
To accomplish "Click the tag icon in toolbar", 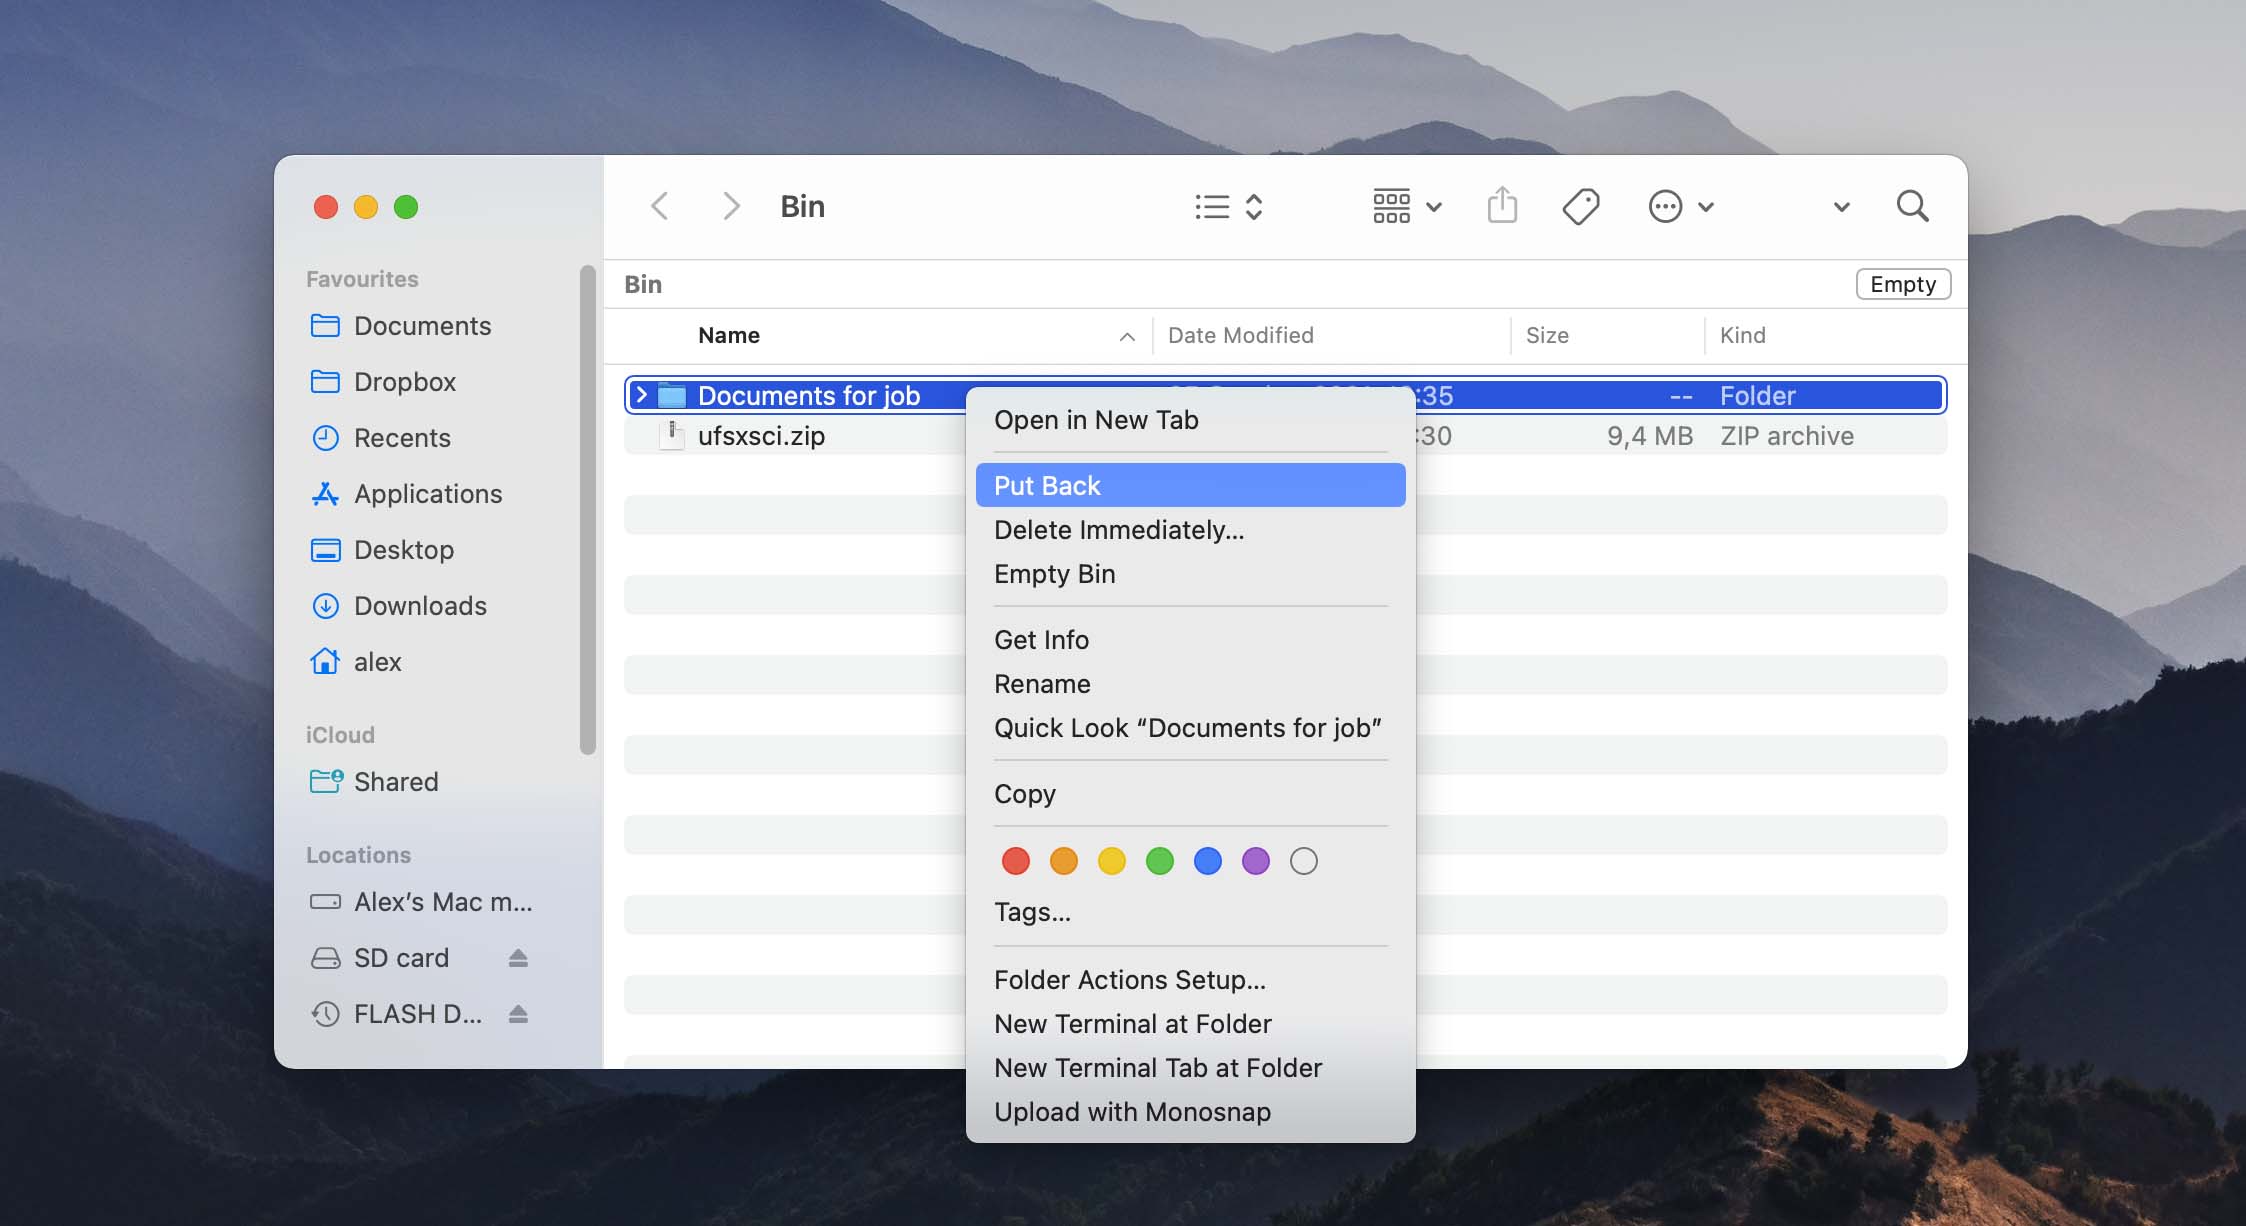I will pos(1581,206).
